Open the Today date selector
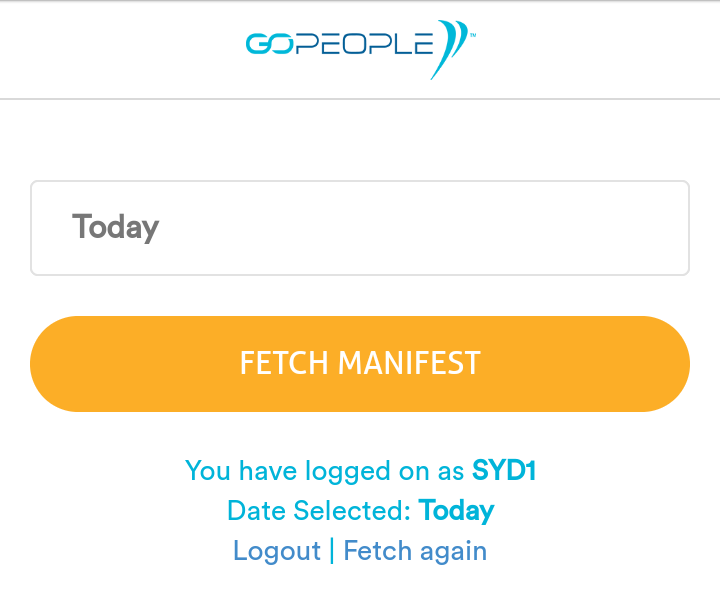This screenshot has width=720, height=616. coord(360,228)
